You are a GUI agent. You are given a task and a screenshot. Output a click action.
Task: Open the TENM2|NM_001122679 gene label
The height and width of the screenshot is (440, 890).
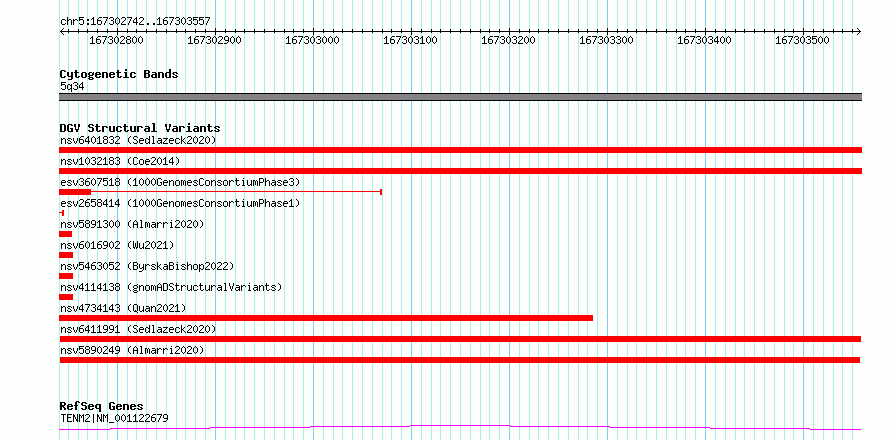pos(114,419)
